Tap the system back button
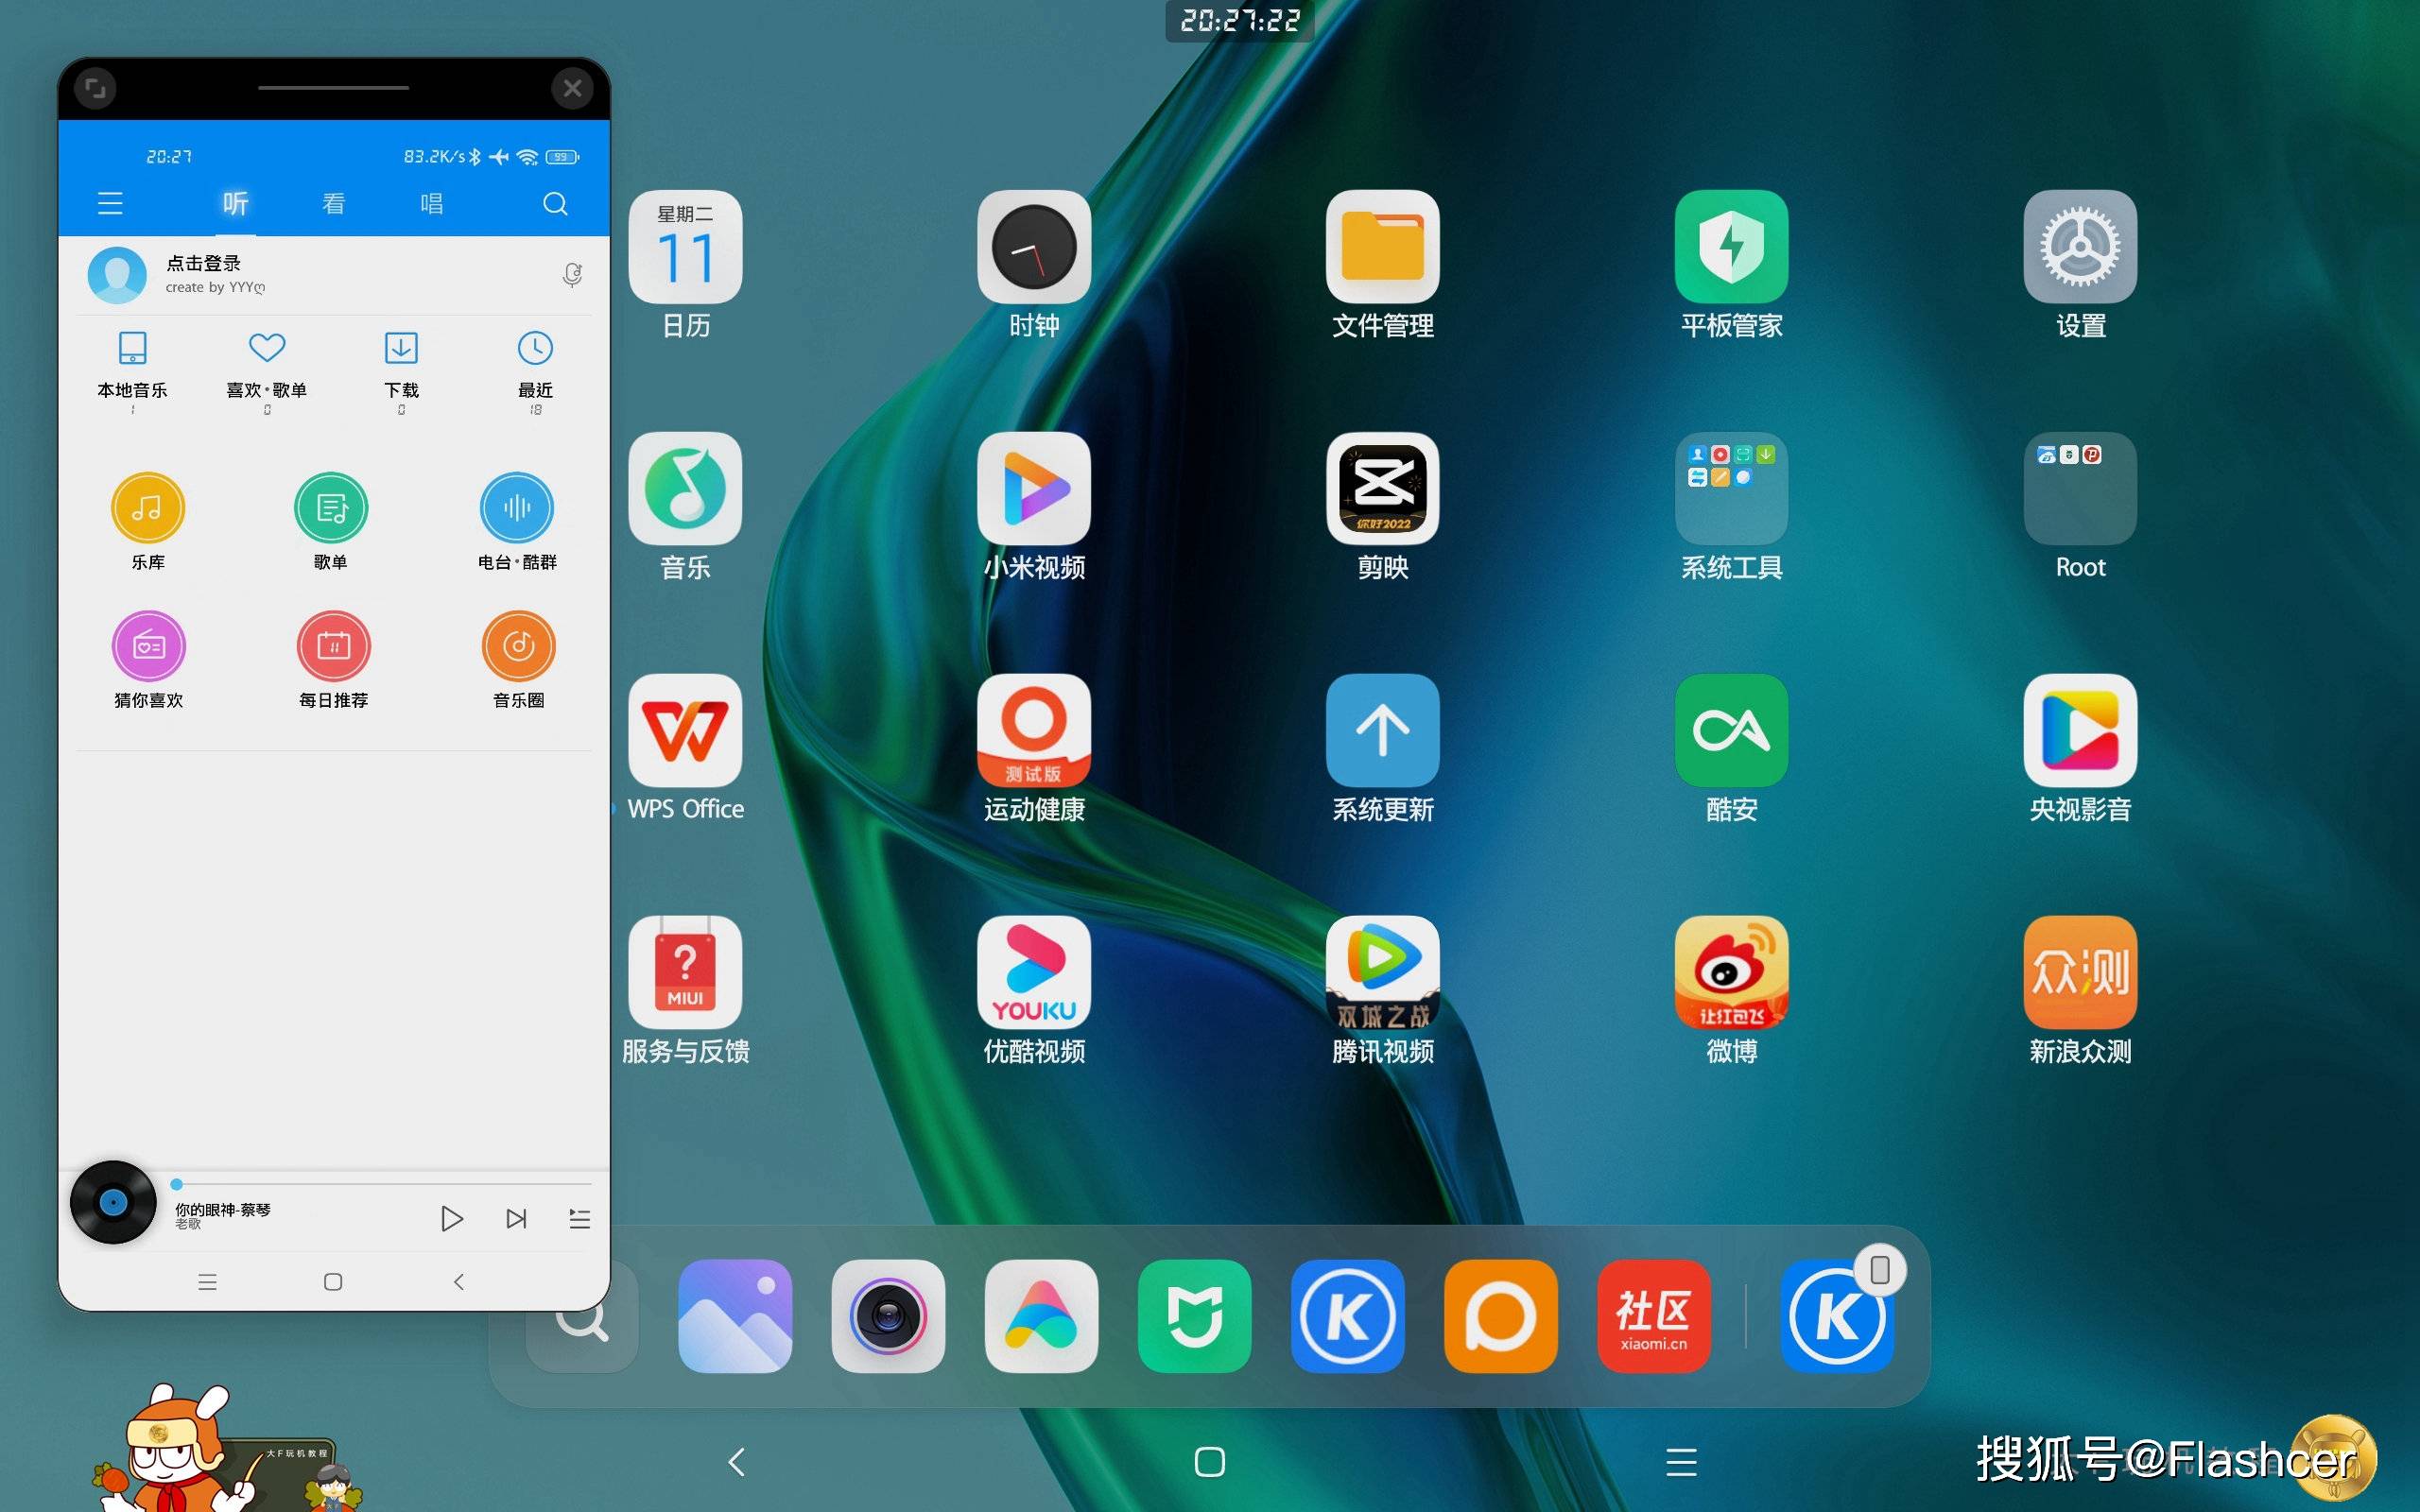The image size is (2420, 1512). point(737,1462)
